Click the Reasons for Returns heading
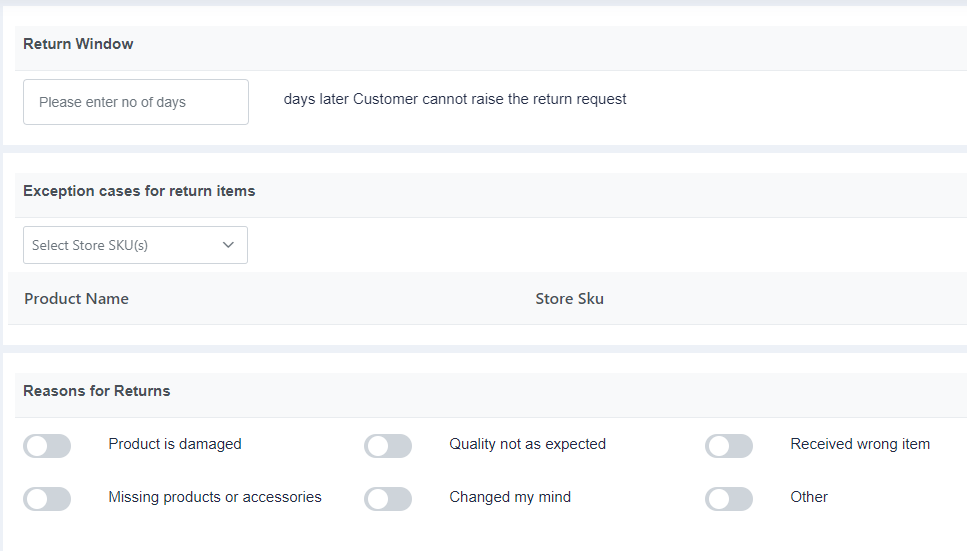Screen dimensions: 967x551 [x=97, y=391]
